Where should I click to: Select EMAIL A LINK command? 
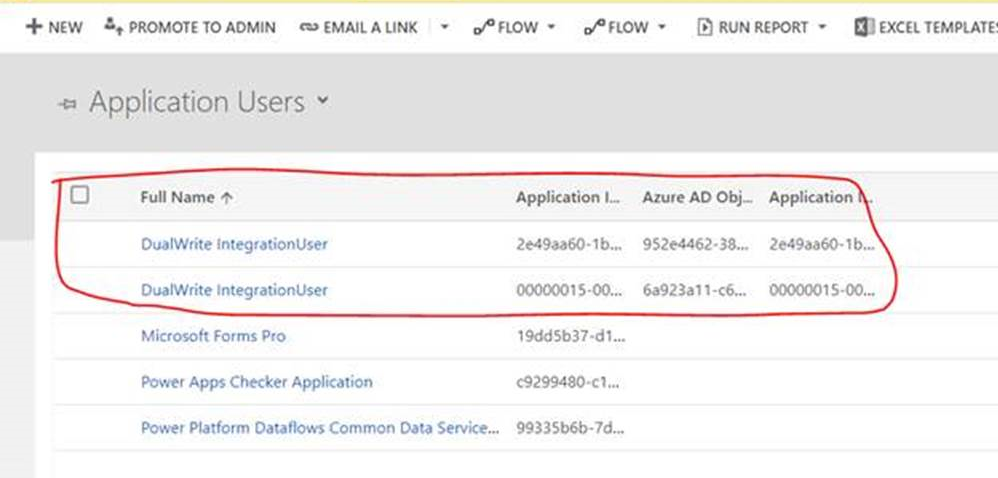click(x=370, y=27)
